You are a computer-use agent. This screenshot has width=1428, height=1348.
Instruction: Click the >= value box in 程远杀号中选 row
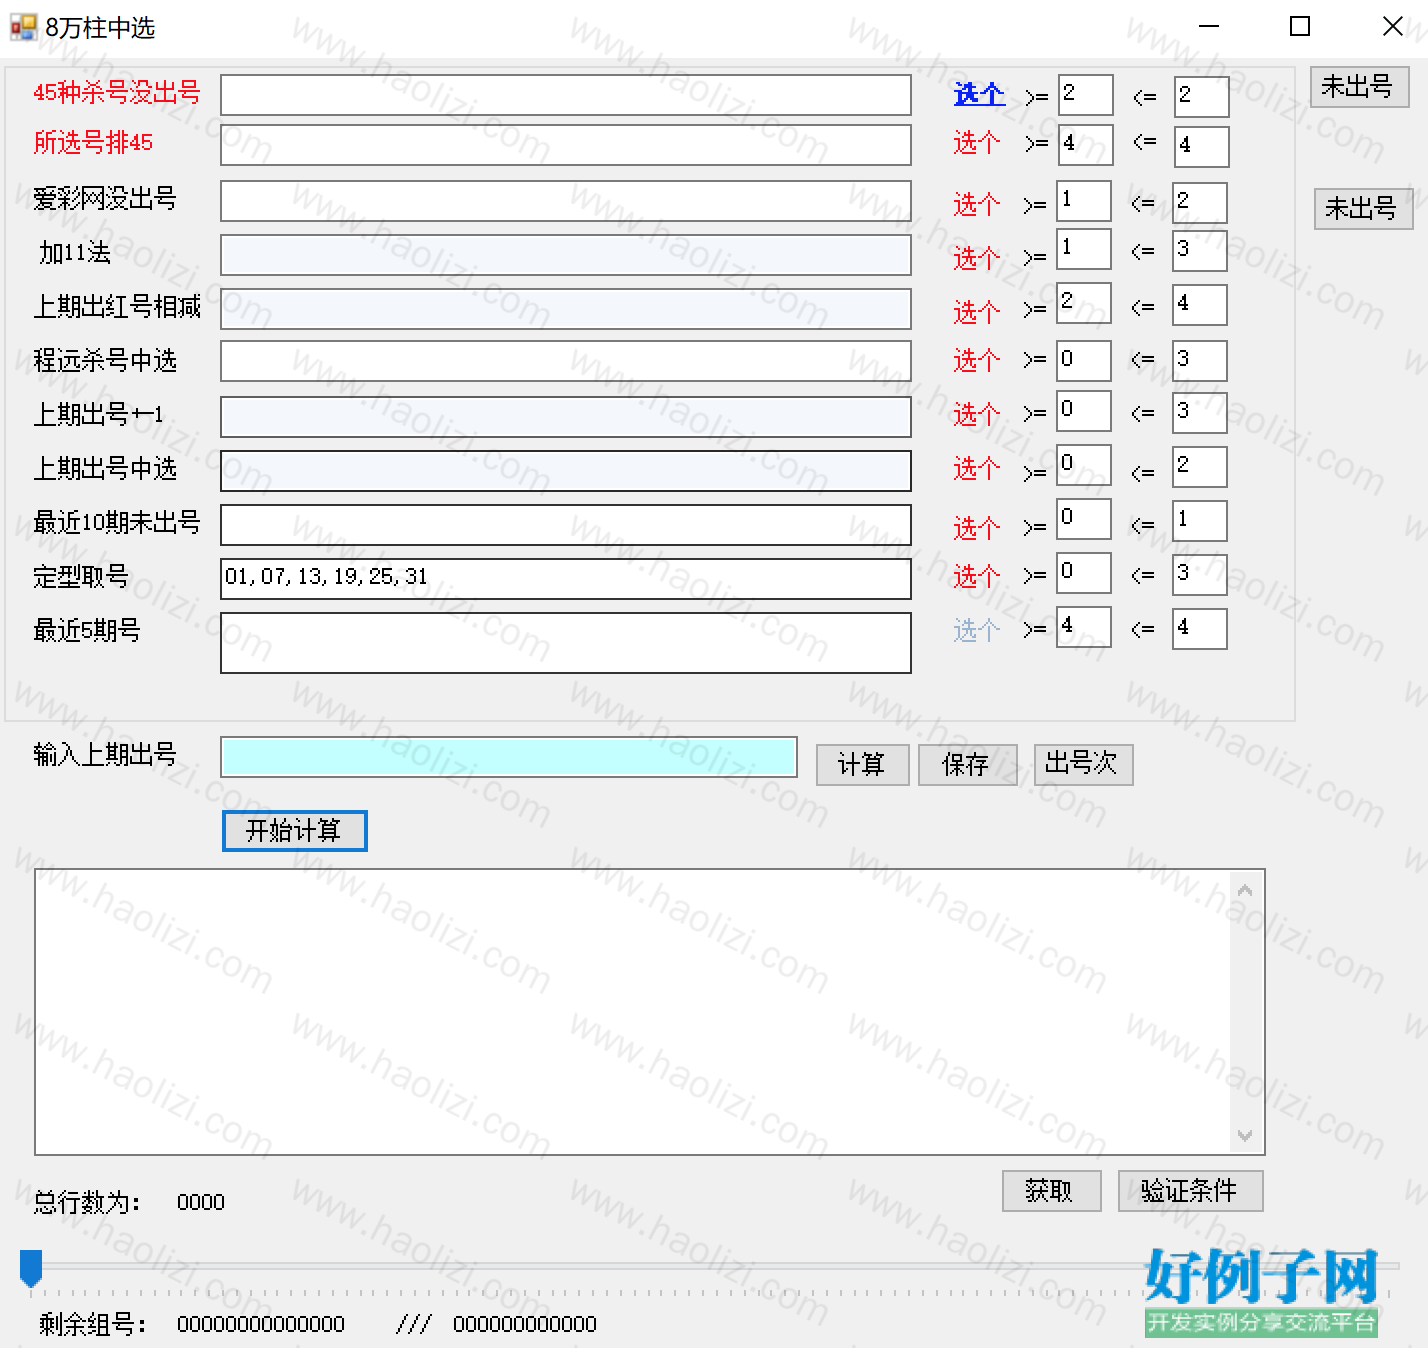point(1084,361)
